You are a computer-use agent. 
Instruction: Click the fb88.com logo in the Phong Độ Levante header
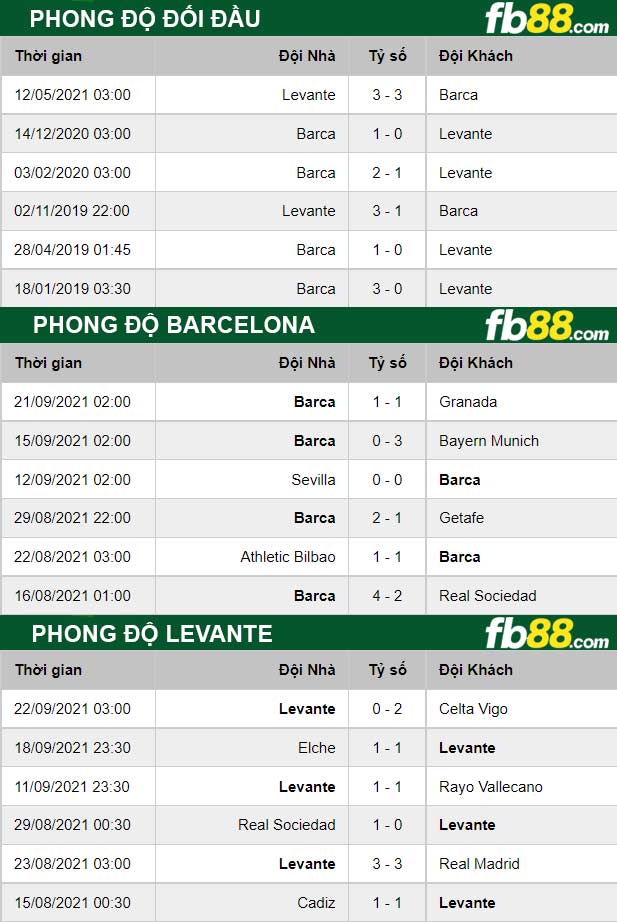[x=546, y=634]
